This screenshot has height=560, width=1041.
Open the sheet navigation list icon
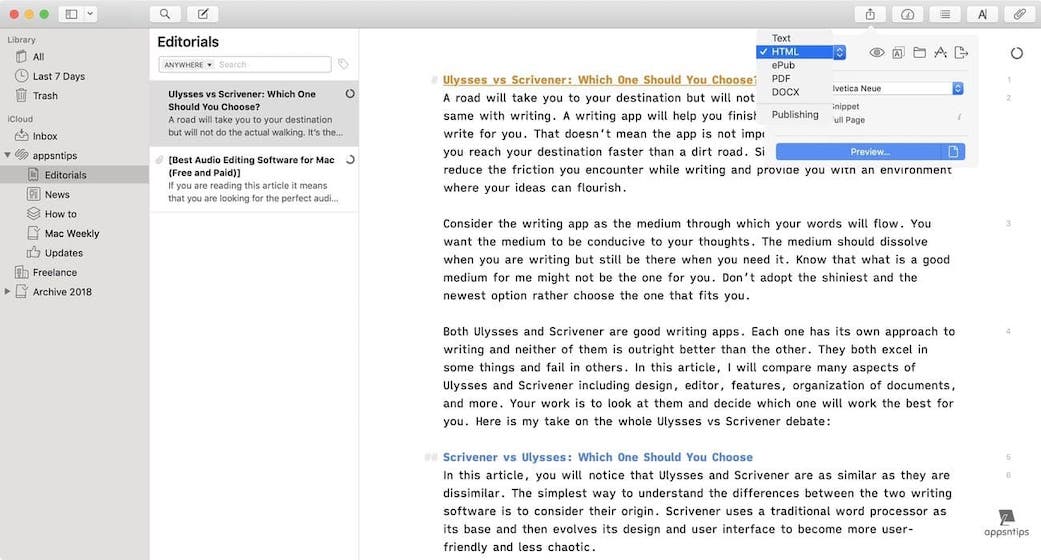pos(944,14)
